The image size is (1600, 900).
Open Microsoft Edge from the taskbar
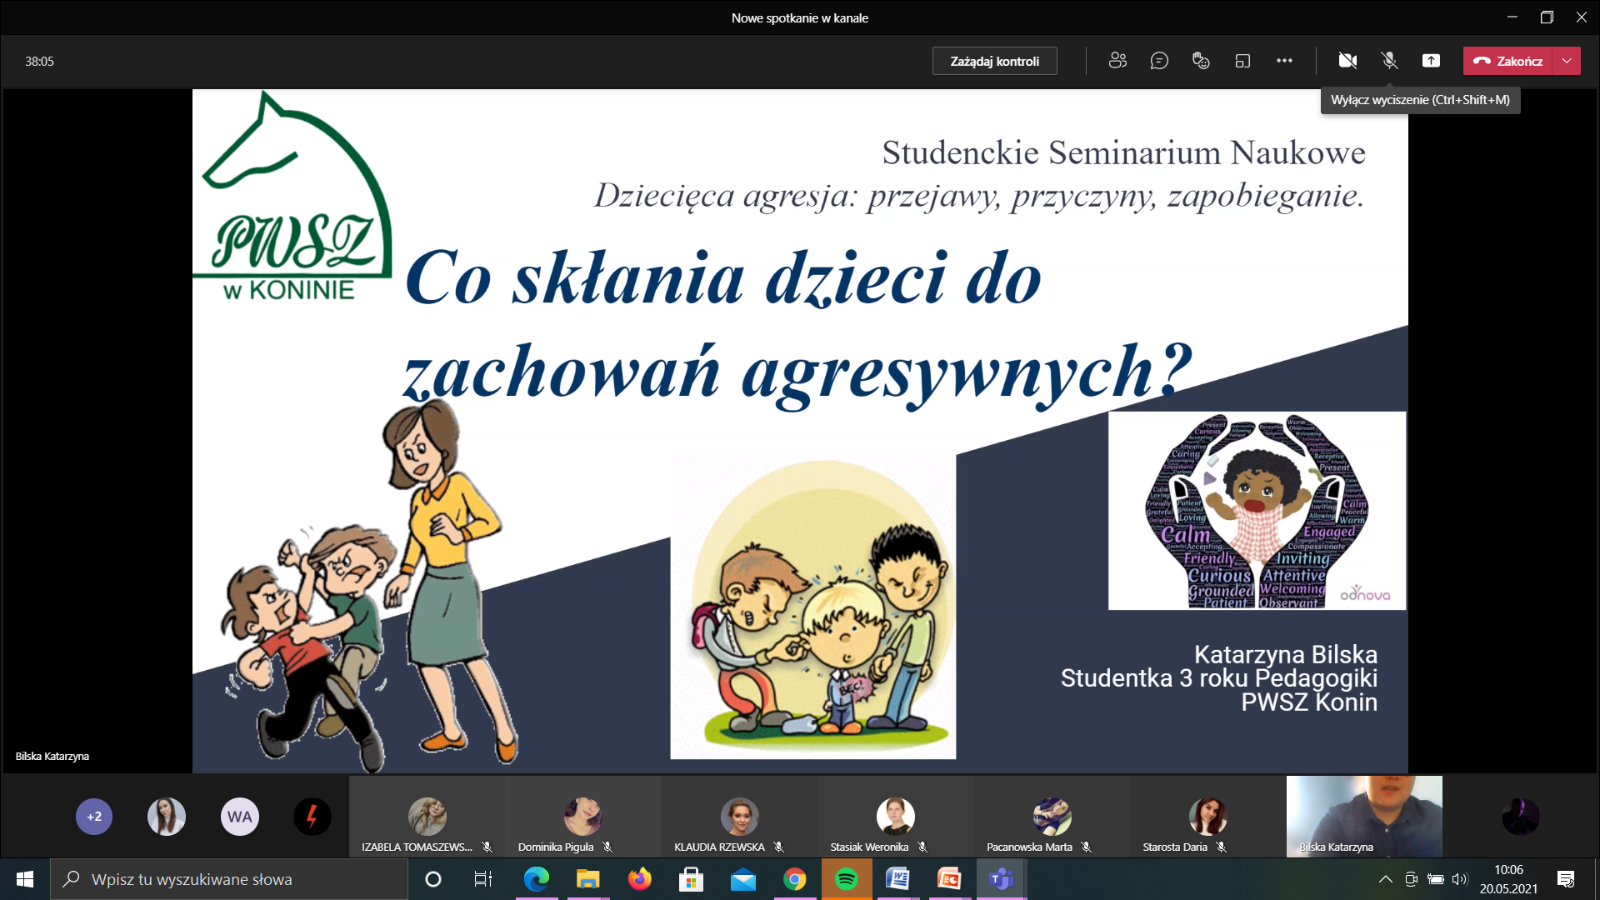point(537,879)
